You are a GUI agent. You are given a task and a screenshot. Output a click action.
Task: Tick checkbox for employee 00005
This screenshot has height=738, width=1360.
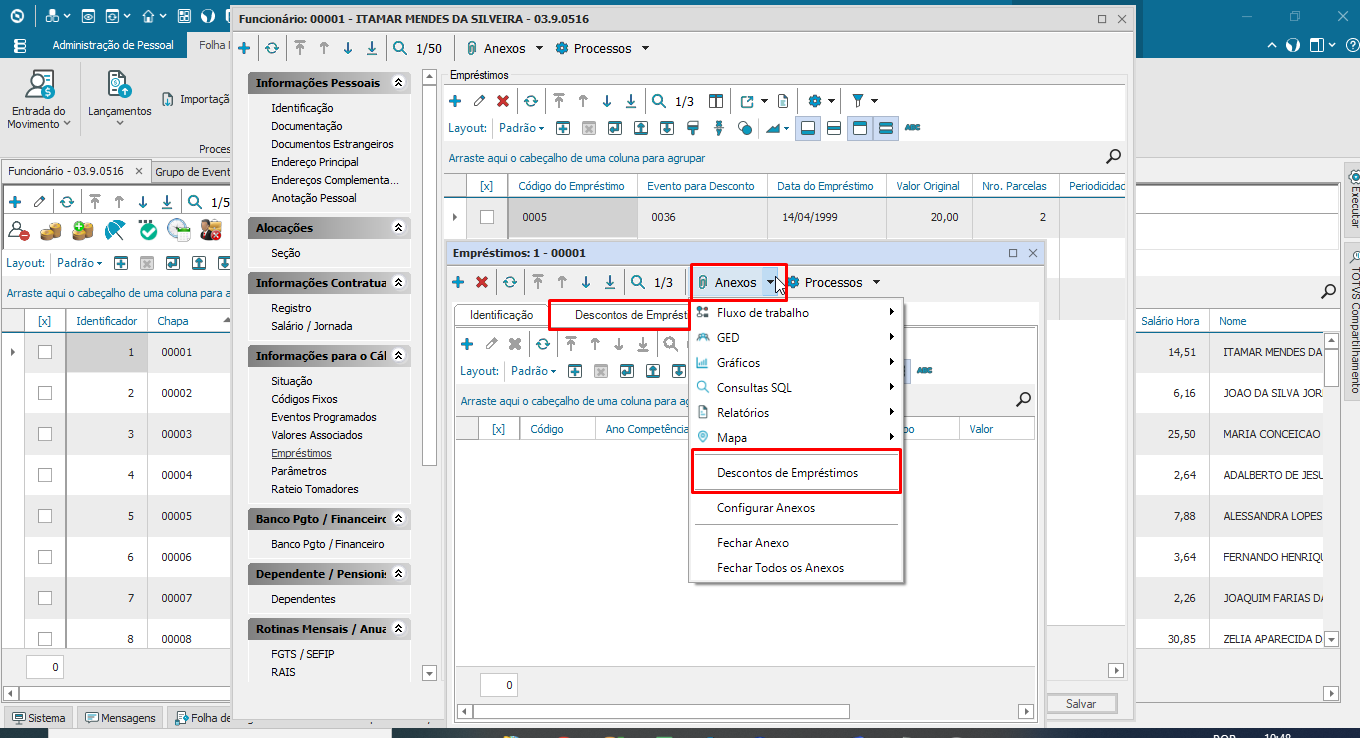click(x=45, y=516)
